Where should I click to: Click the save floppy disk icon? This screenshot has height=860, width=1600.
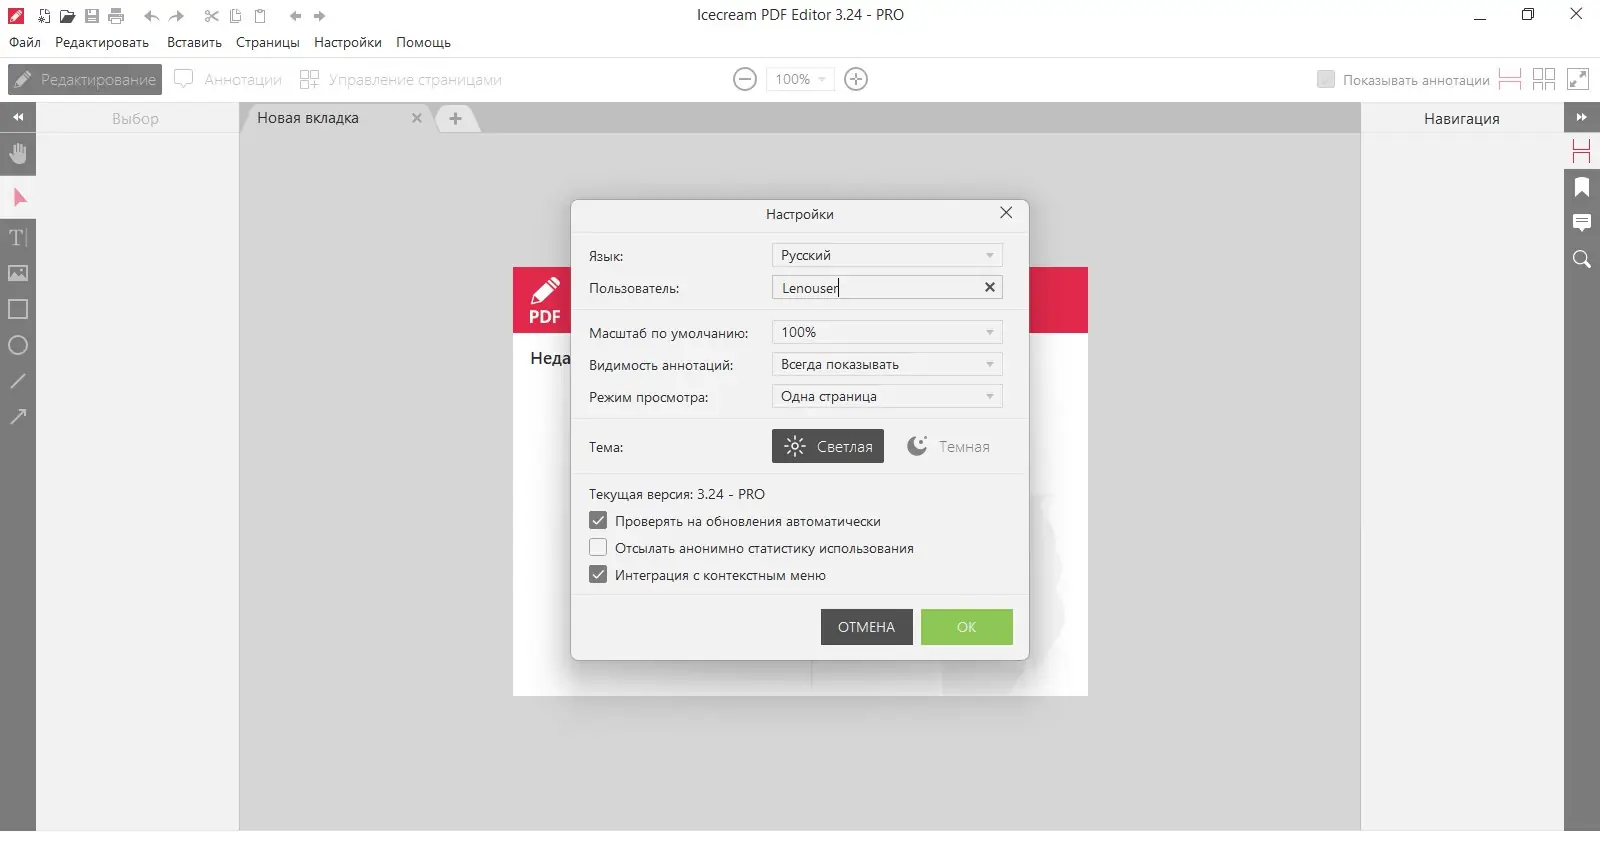(x=91, y=16)
